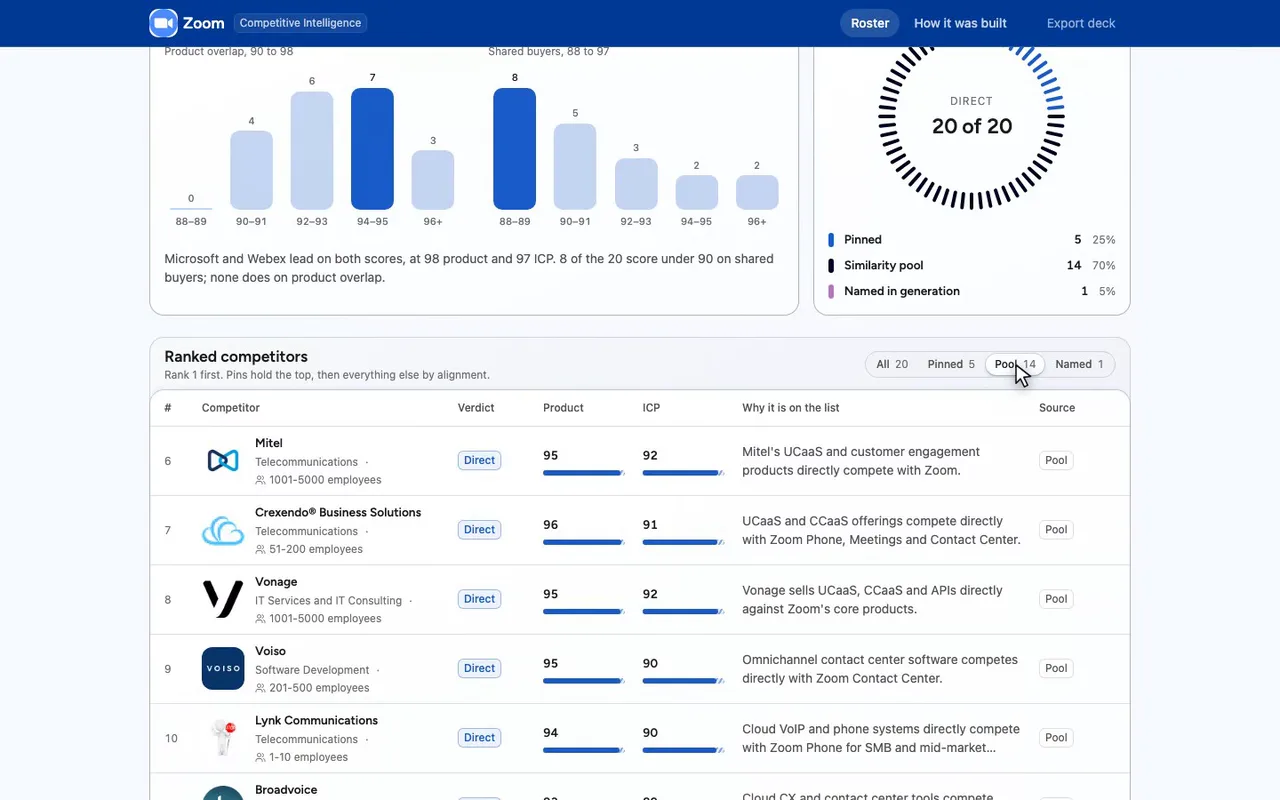This screenshot has height=800, width=1280.
Task: Click the Crexendo cloud logo
Action: (x=223, y=530)
